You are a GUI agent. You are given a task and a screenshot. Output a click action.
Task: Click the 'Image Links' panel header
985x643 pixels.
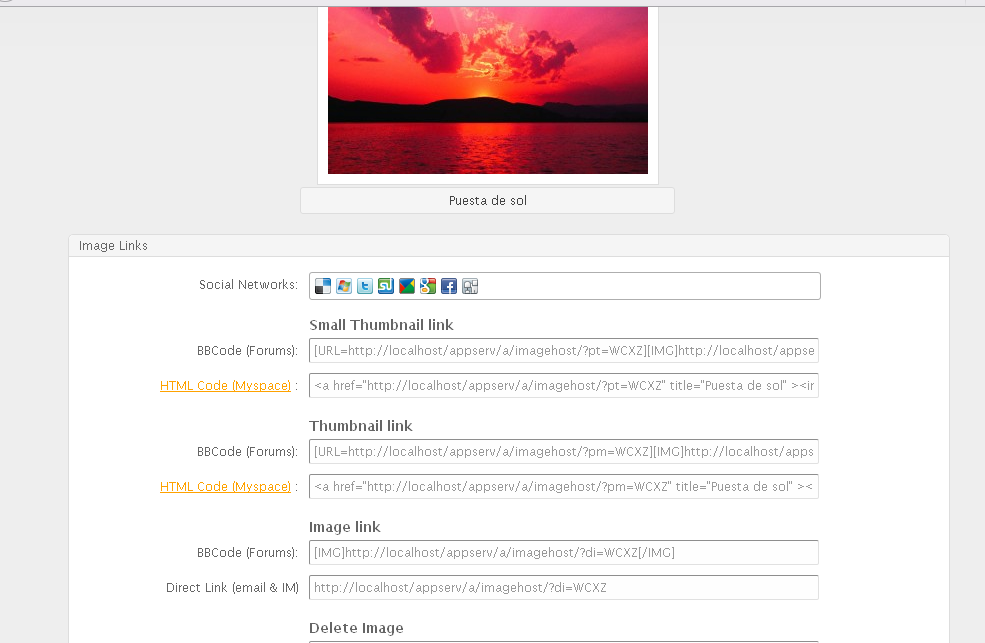(509, 246)
